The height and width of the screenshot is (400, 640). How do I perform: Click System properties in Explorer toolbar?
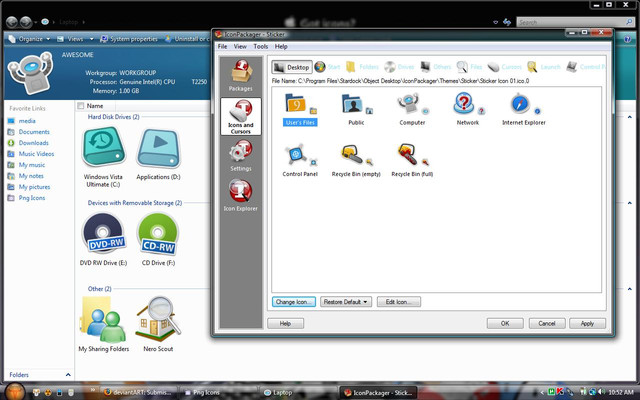pos(129,39)
